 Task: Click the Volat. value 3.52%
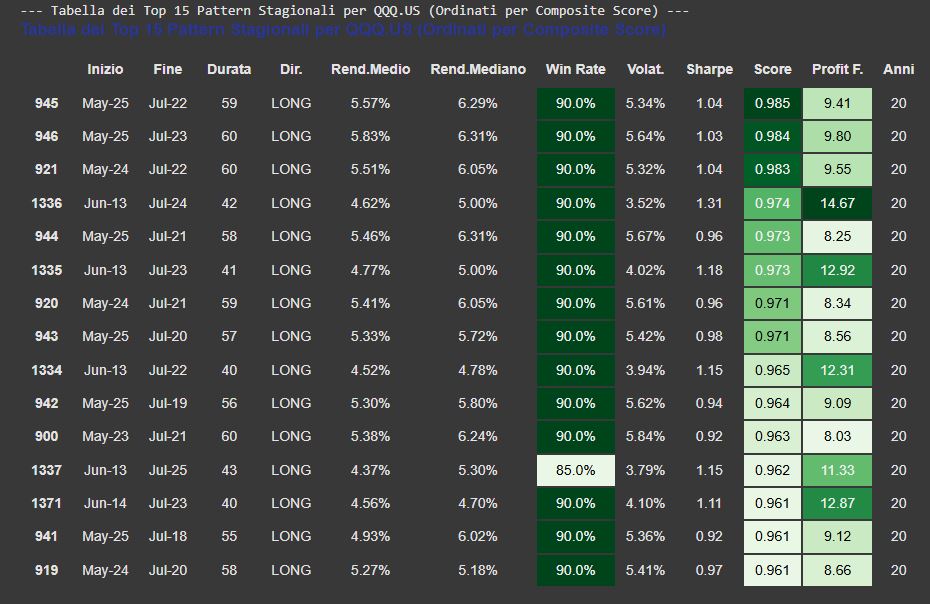click(645, 204)
